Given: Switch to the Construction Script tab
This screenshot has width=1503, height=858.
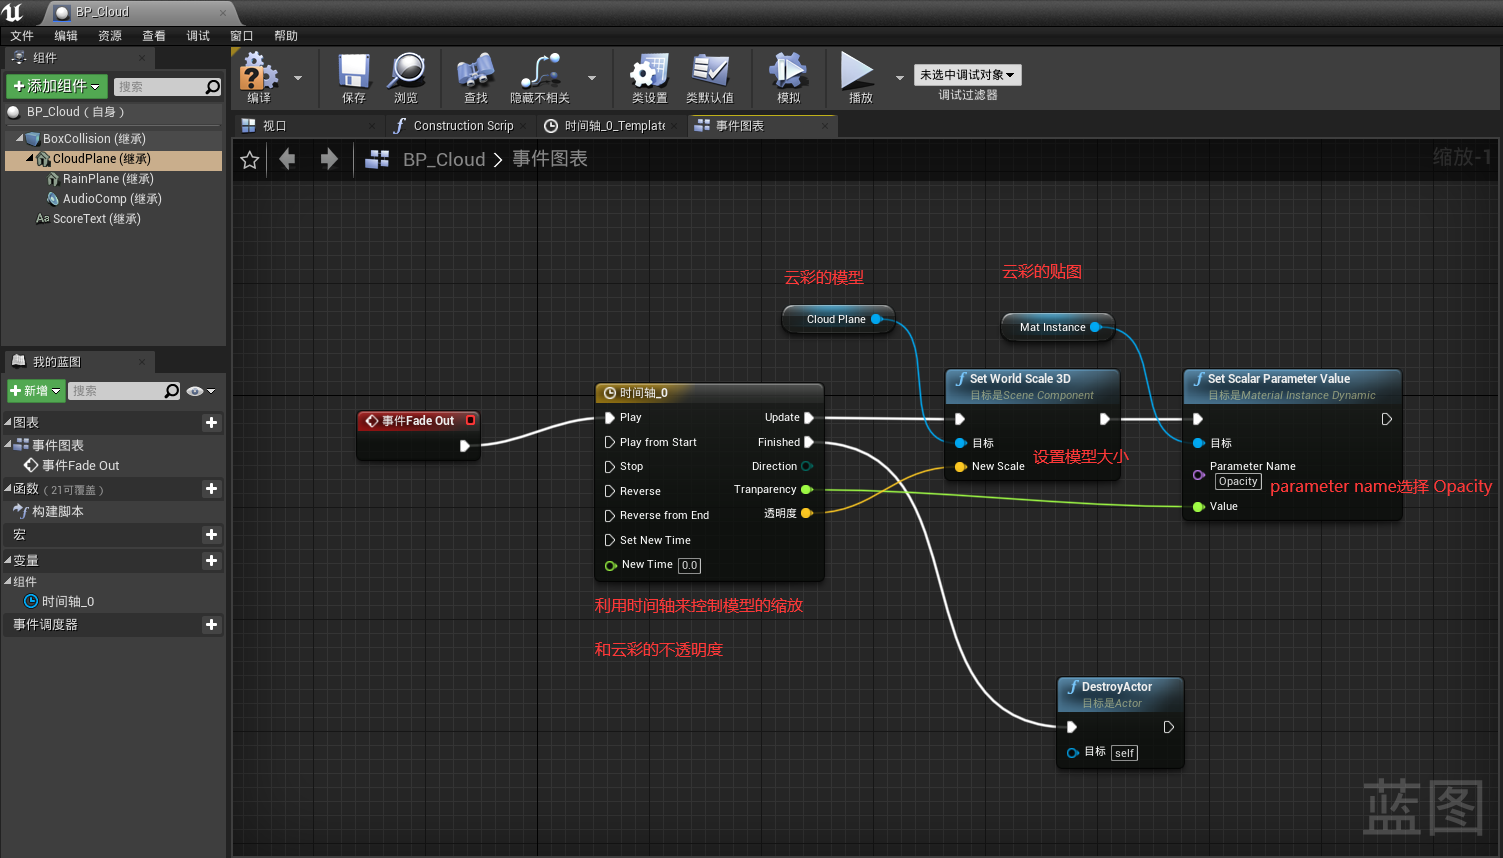Looking at the screenshot, I should (462, 126).
